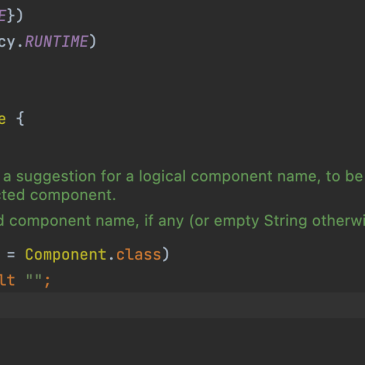Click the E}) fragment on the top line
The height and width of the screenshot is (365, 365).
(x=11, y=16)
